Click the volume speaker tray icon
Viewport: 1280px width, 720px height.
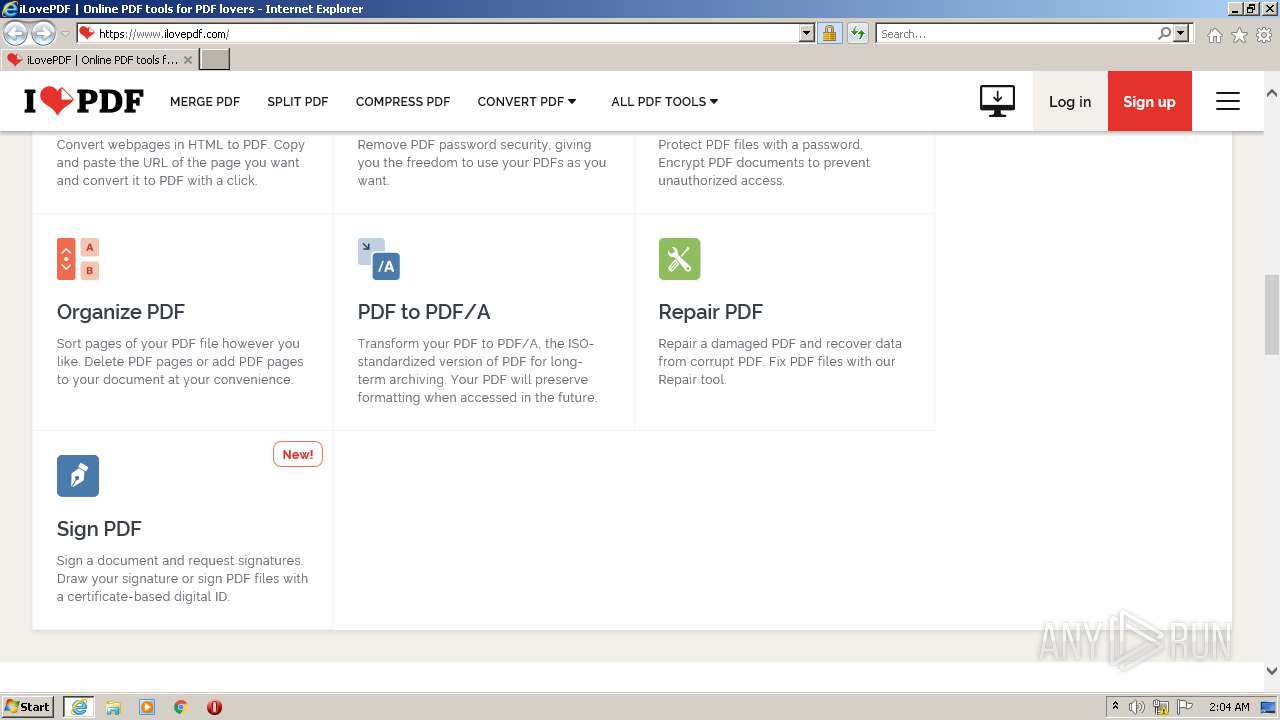pos(1137,707)
